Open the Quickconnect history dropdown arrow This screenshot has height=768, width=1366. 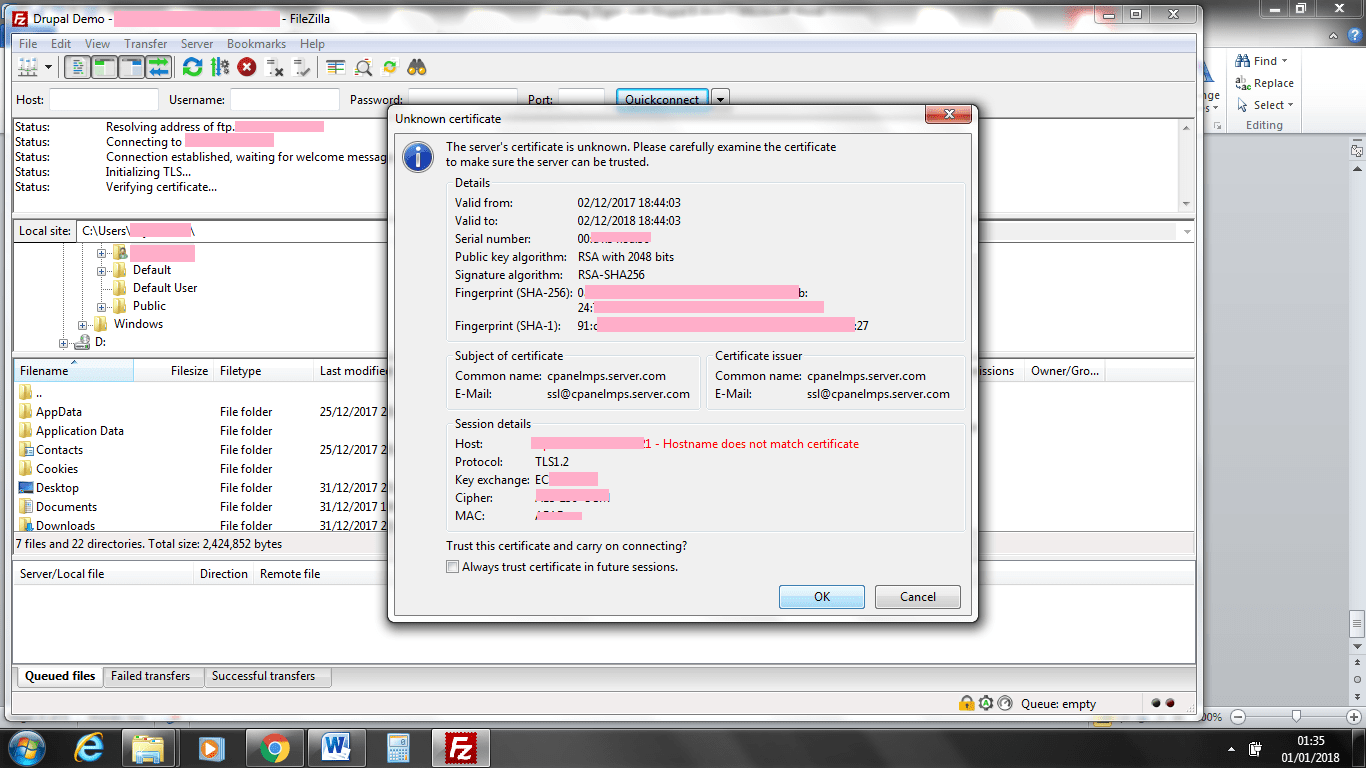[x=720, y=99]
